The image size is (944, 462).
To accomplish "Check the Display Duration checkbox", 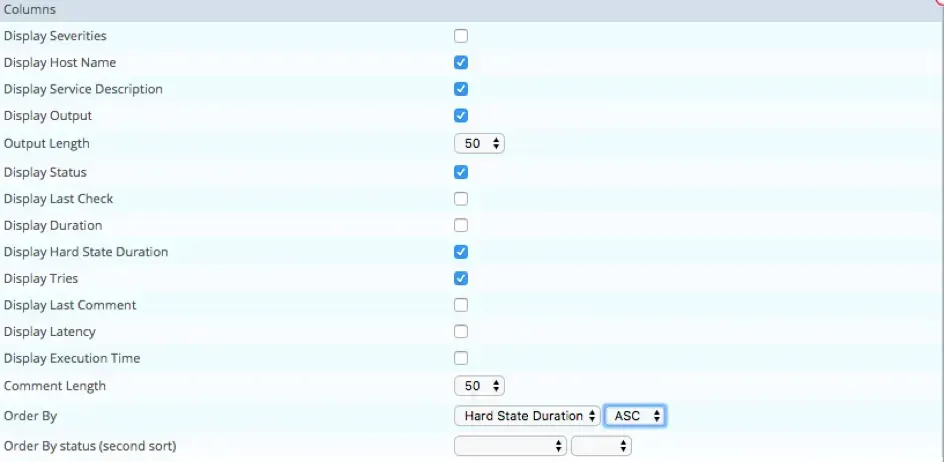I will 461,225.
